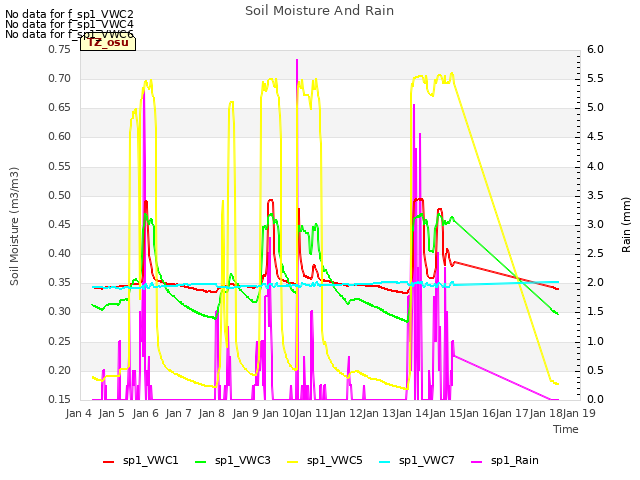Click the 0.15 left axis value
Screen dimensions: 640x480
pos(59,399)
